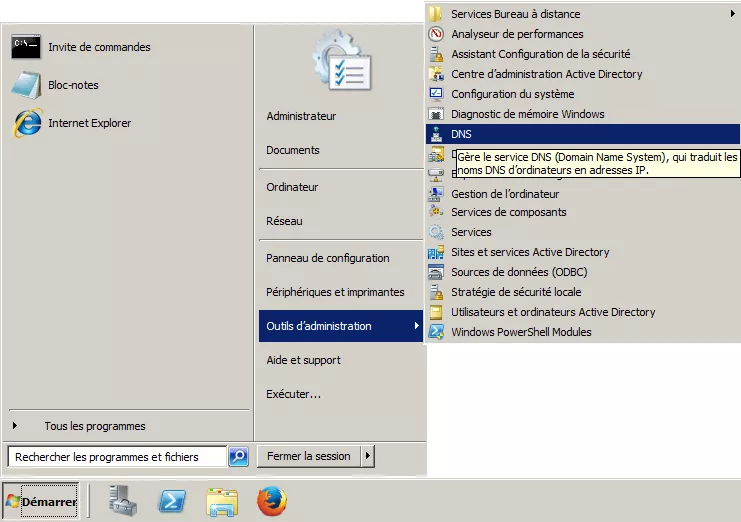The image size is (741, 522).
Task: Click the Administrateur user picture
Action: (342, 60)
